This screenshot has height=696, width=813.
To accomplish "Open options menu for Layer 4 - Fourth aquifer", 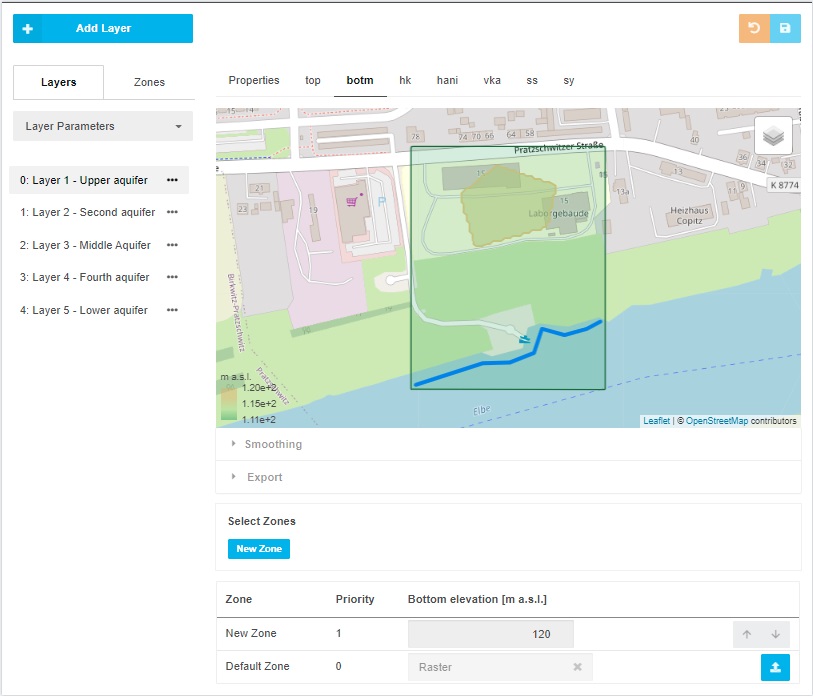I will click(x=172, y=277).
